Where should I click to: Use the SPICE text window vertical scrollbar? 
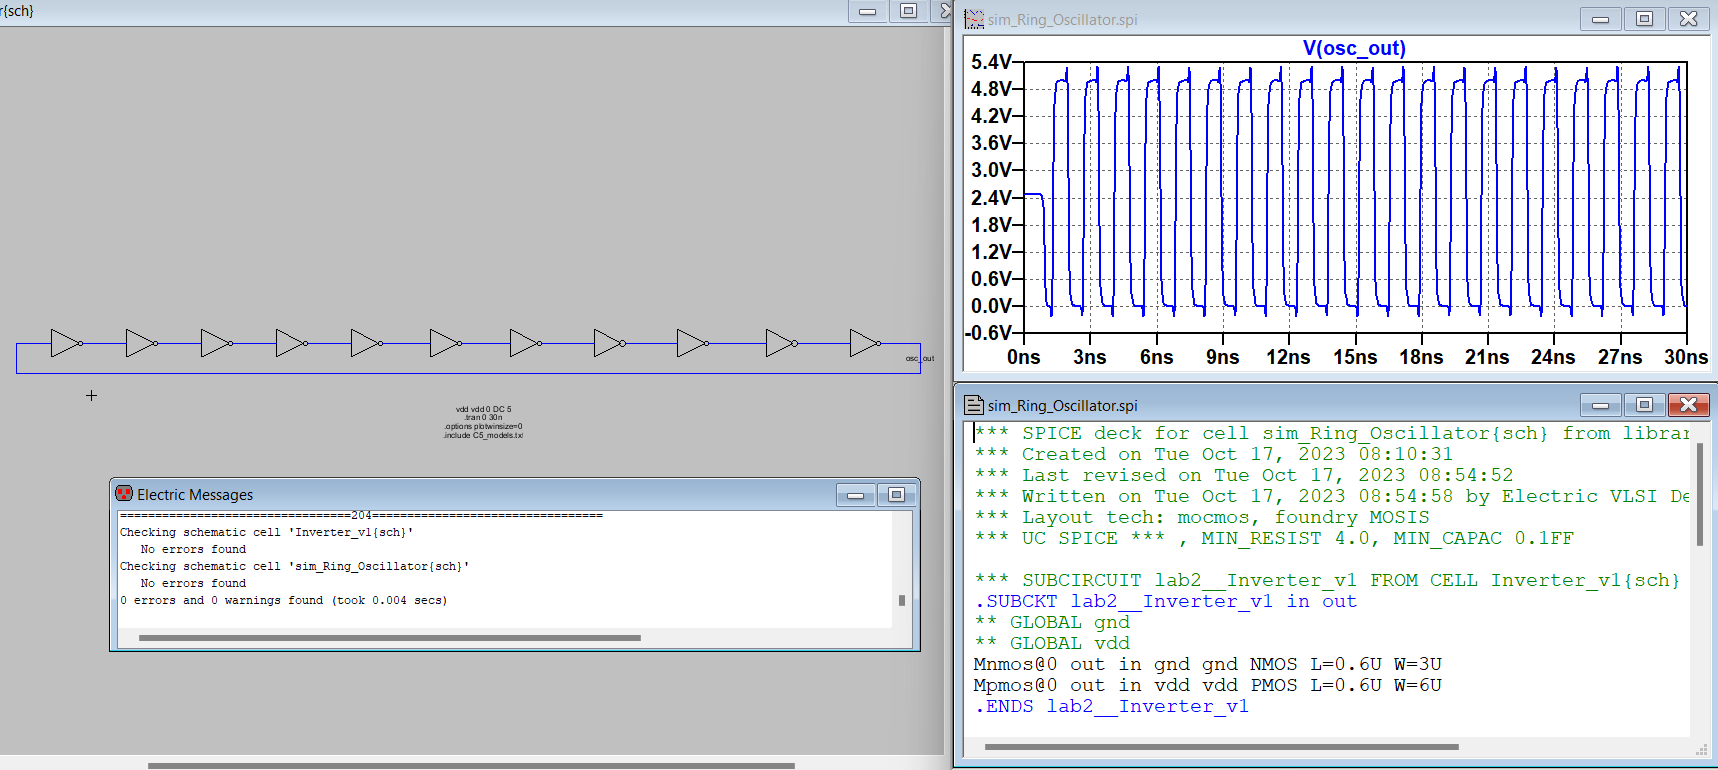[x=1699, y=495]
